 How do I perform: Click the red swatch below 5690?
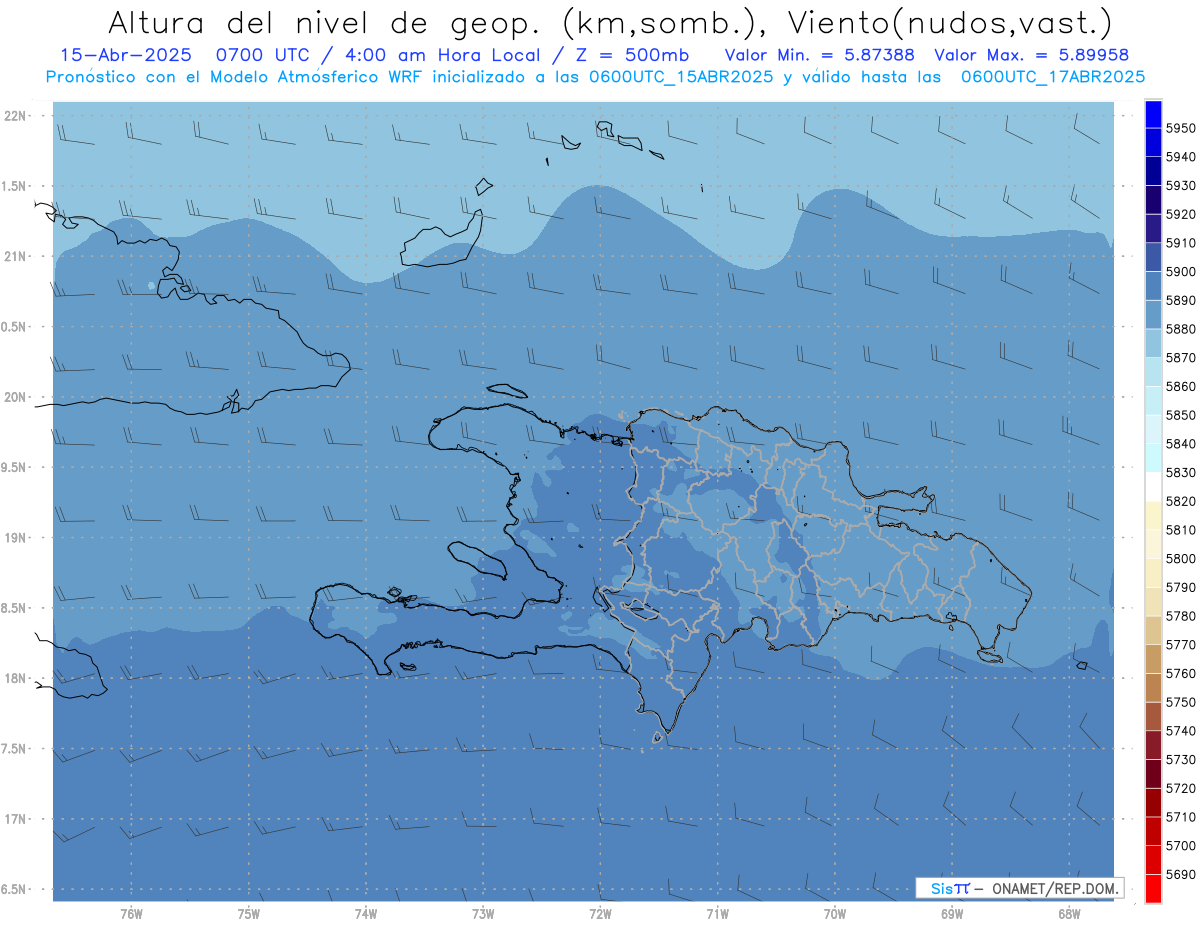click(x=1153, y=889)
